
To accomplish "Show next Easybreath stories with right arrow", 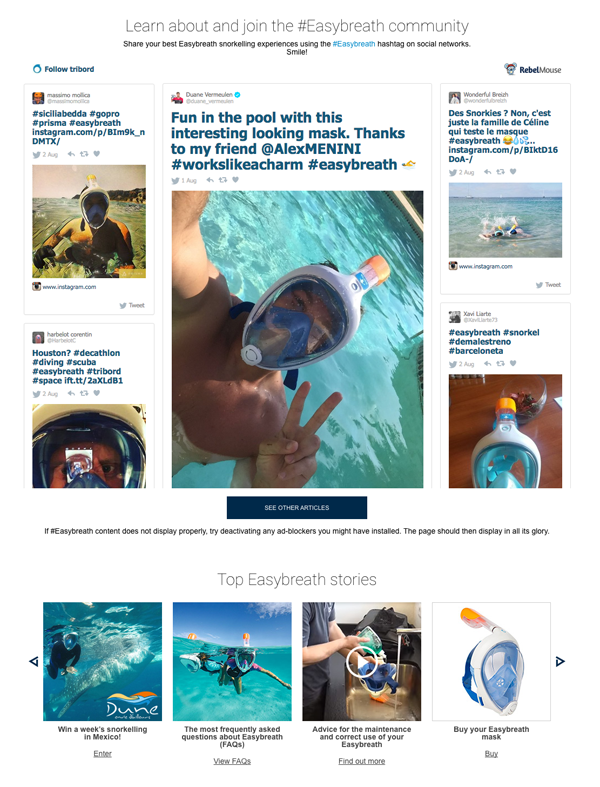I will [560, 662].
